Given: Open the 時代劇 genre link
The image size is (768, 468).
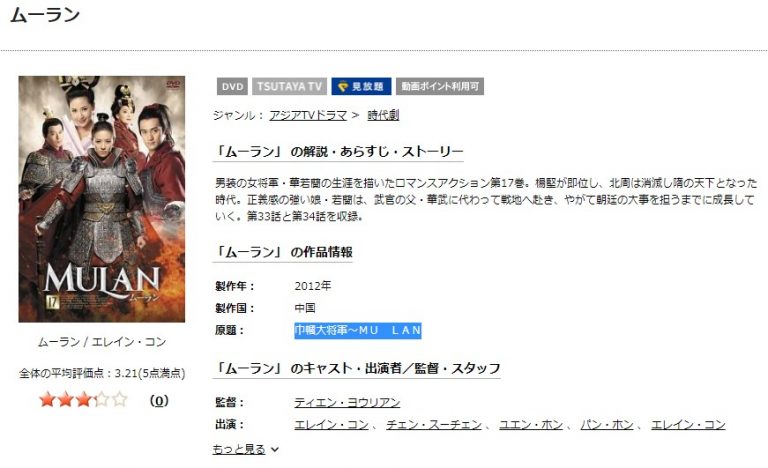Looking at the screenshot, I should click(384, 115).
